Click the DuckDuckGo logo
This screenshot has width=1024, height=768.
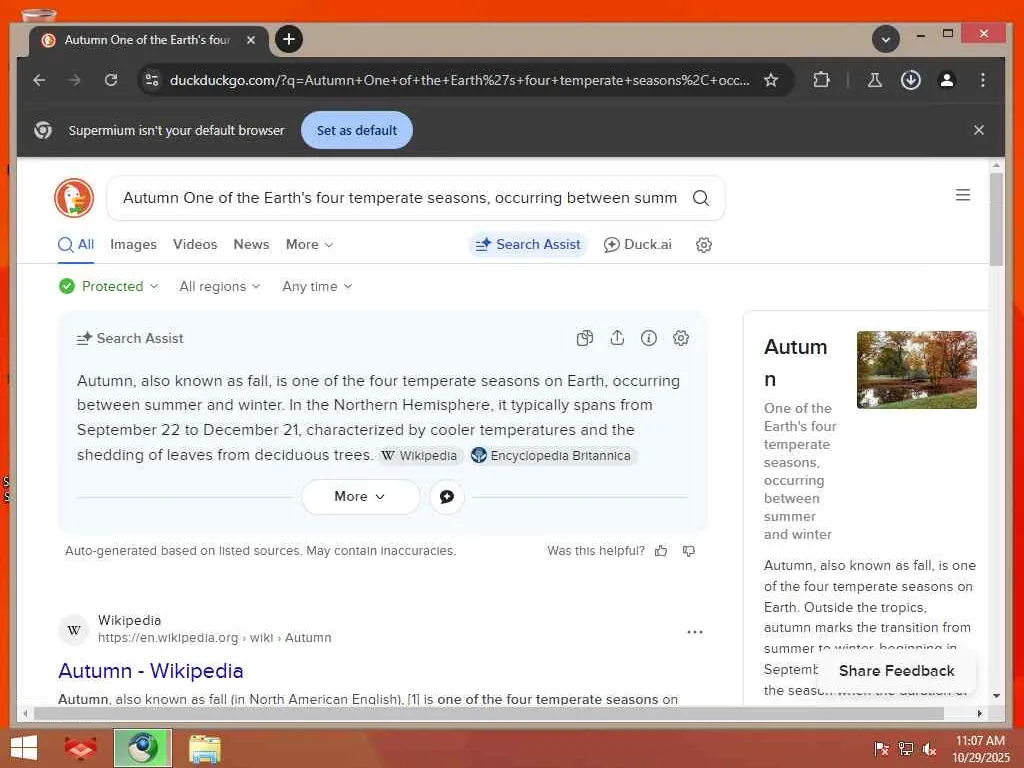coord(74,198)
